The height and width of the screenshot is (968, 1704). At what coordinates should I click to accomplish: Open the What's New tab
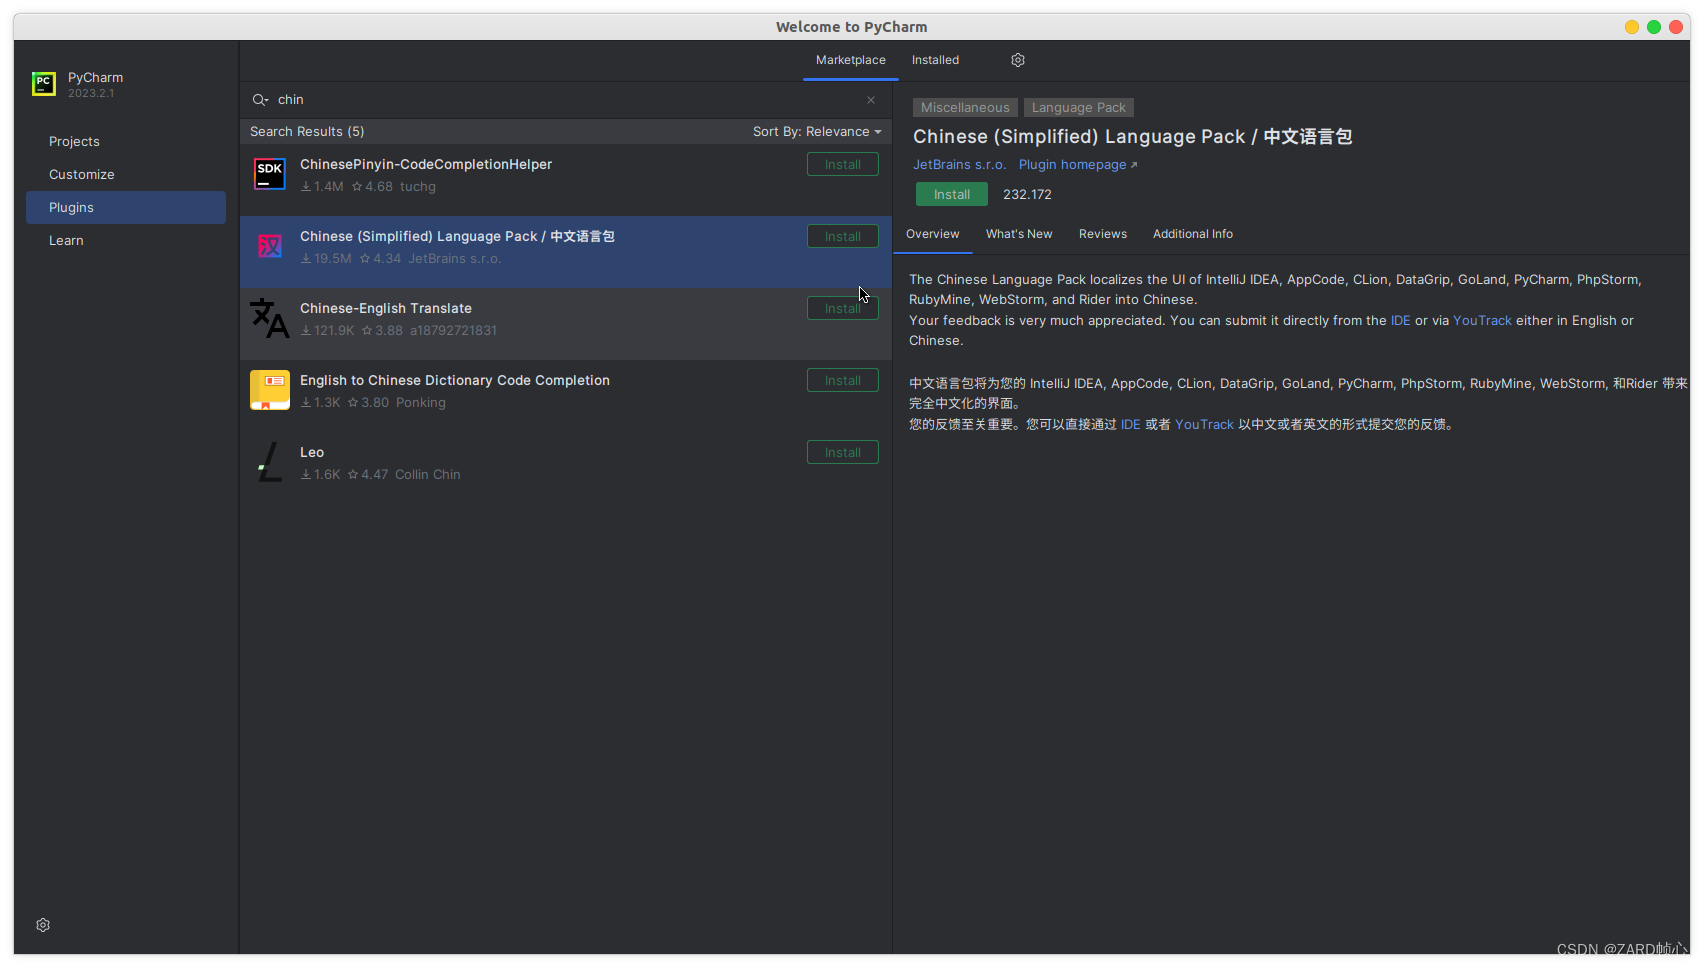click(x=1019, y=234)
